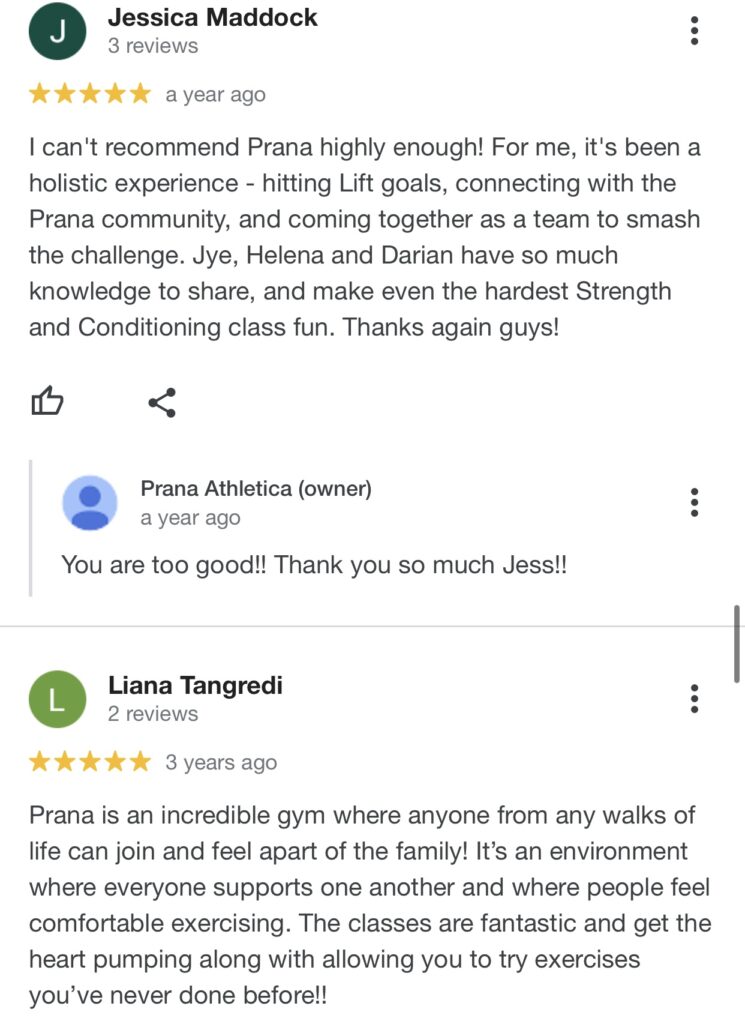Click Prana Athletica (owner) name
Screen dimensions: 745x1024
[x=256, y=489]
